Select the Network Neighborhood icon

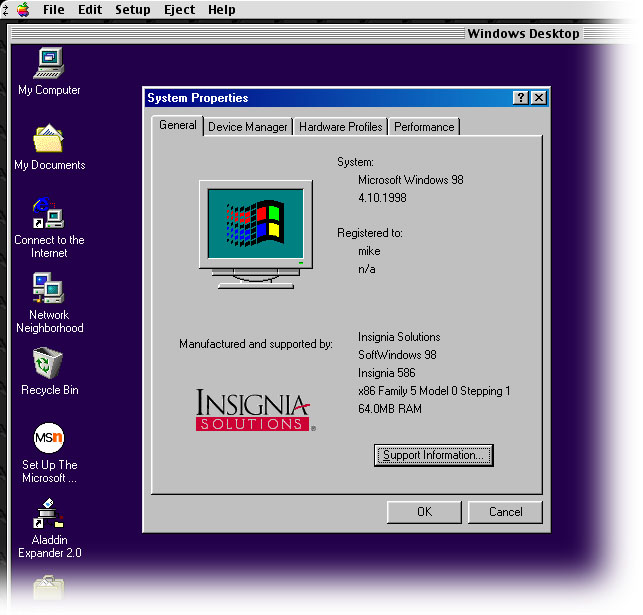coord(48,287)
